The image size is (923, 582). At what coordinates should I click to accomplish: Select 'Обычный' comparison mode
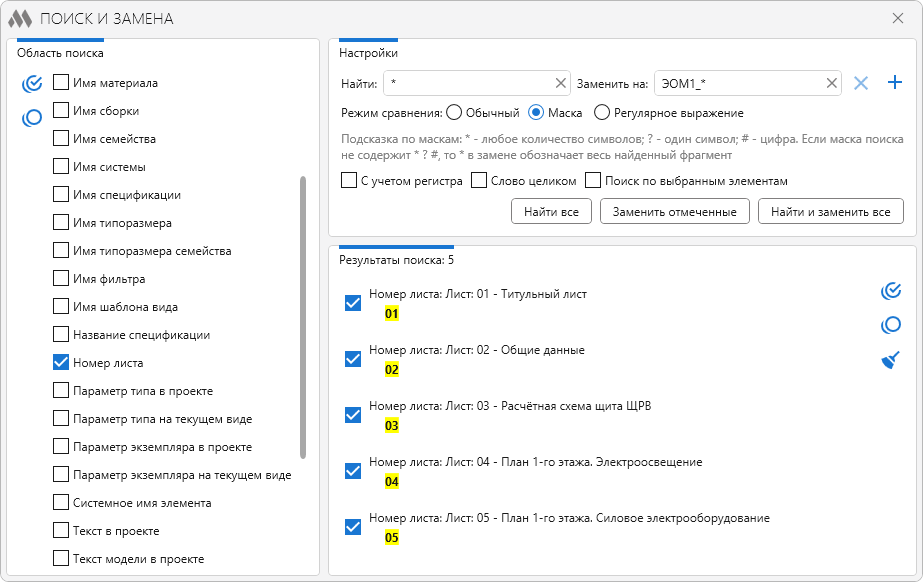[454, 113]
